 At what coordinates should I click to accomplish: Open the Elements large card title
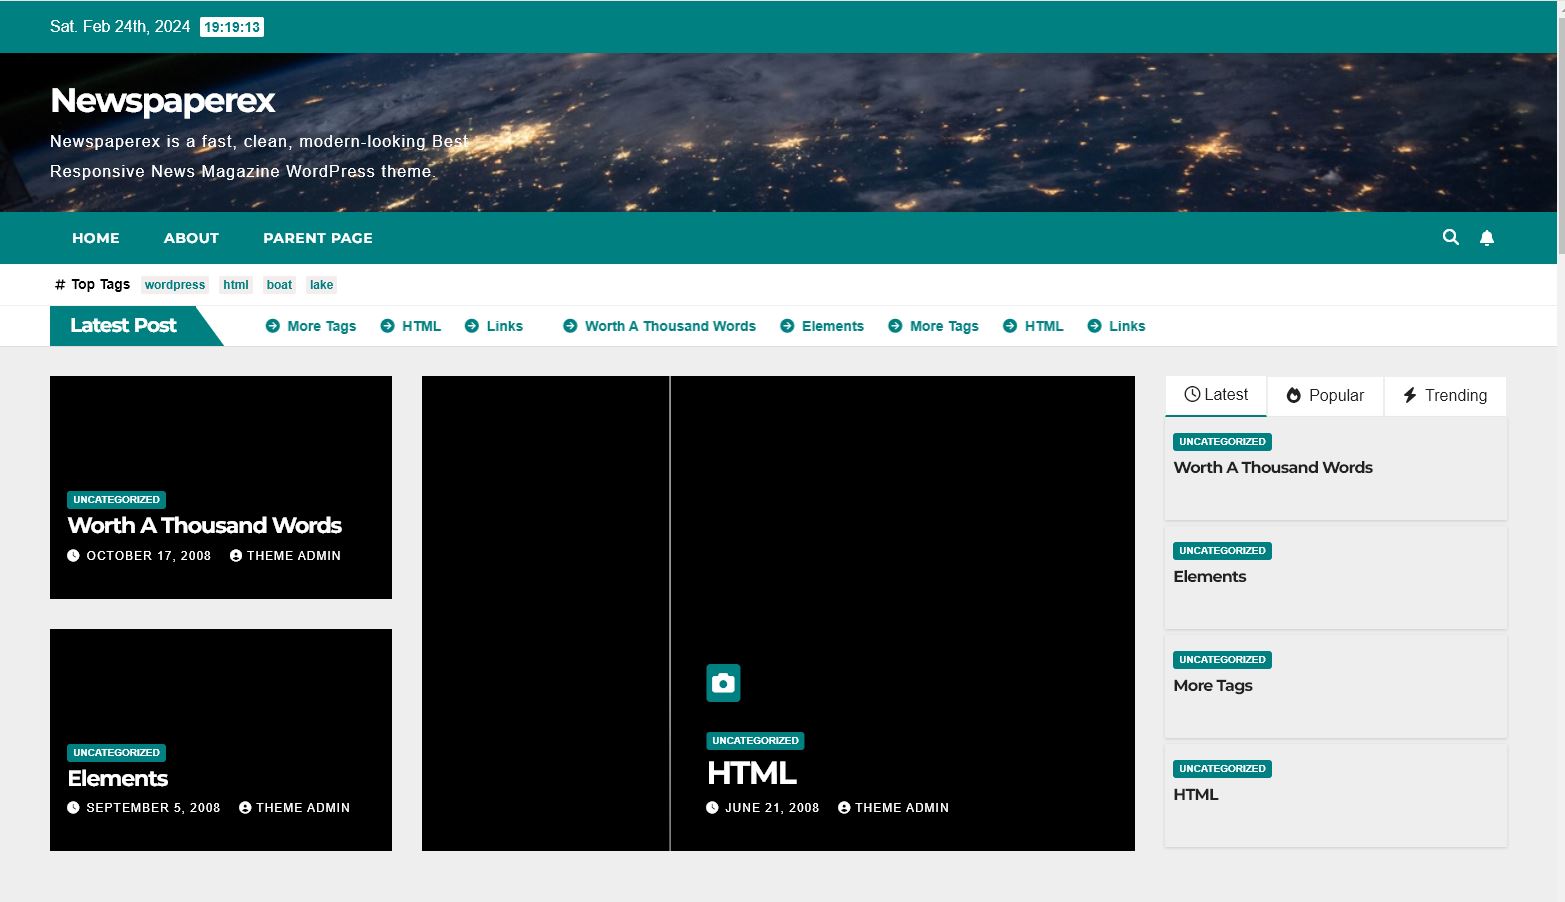point(117,778)
